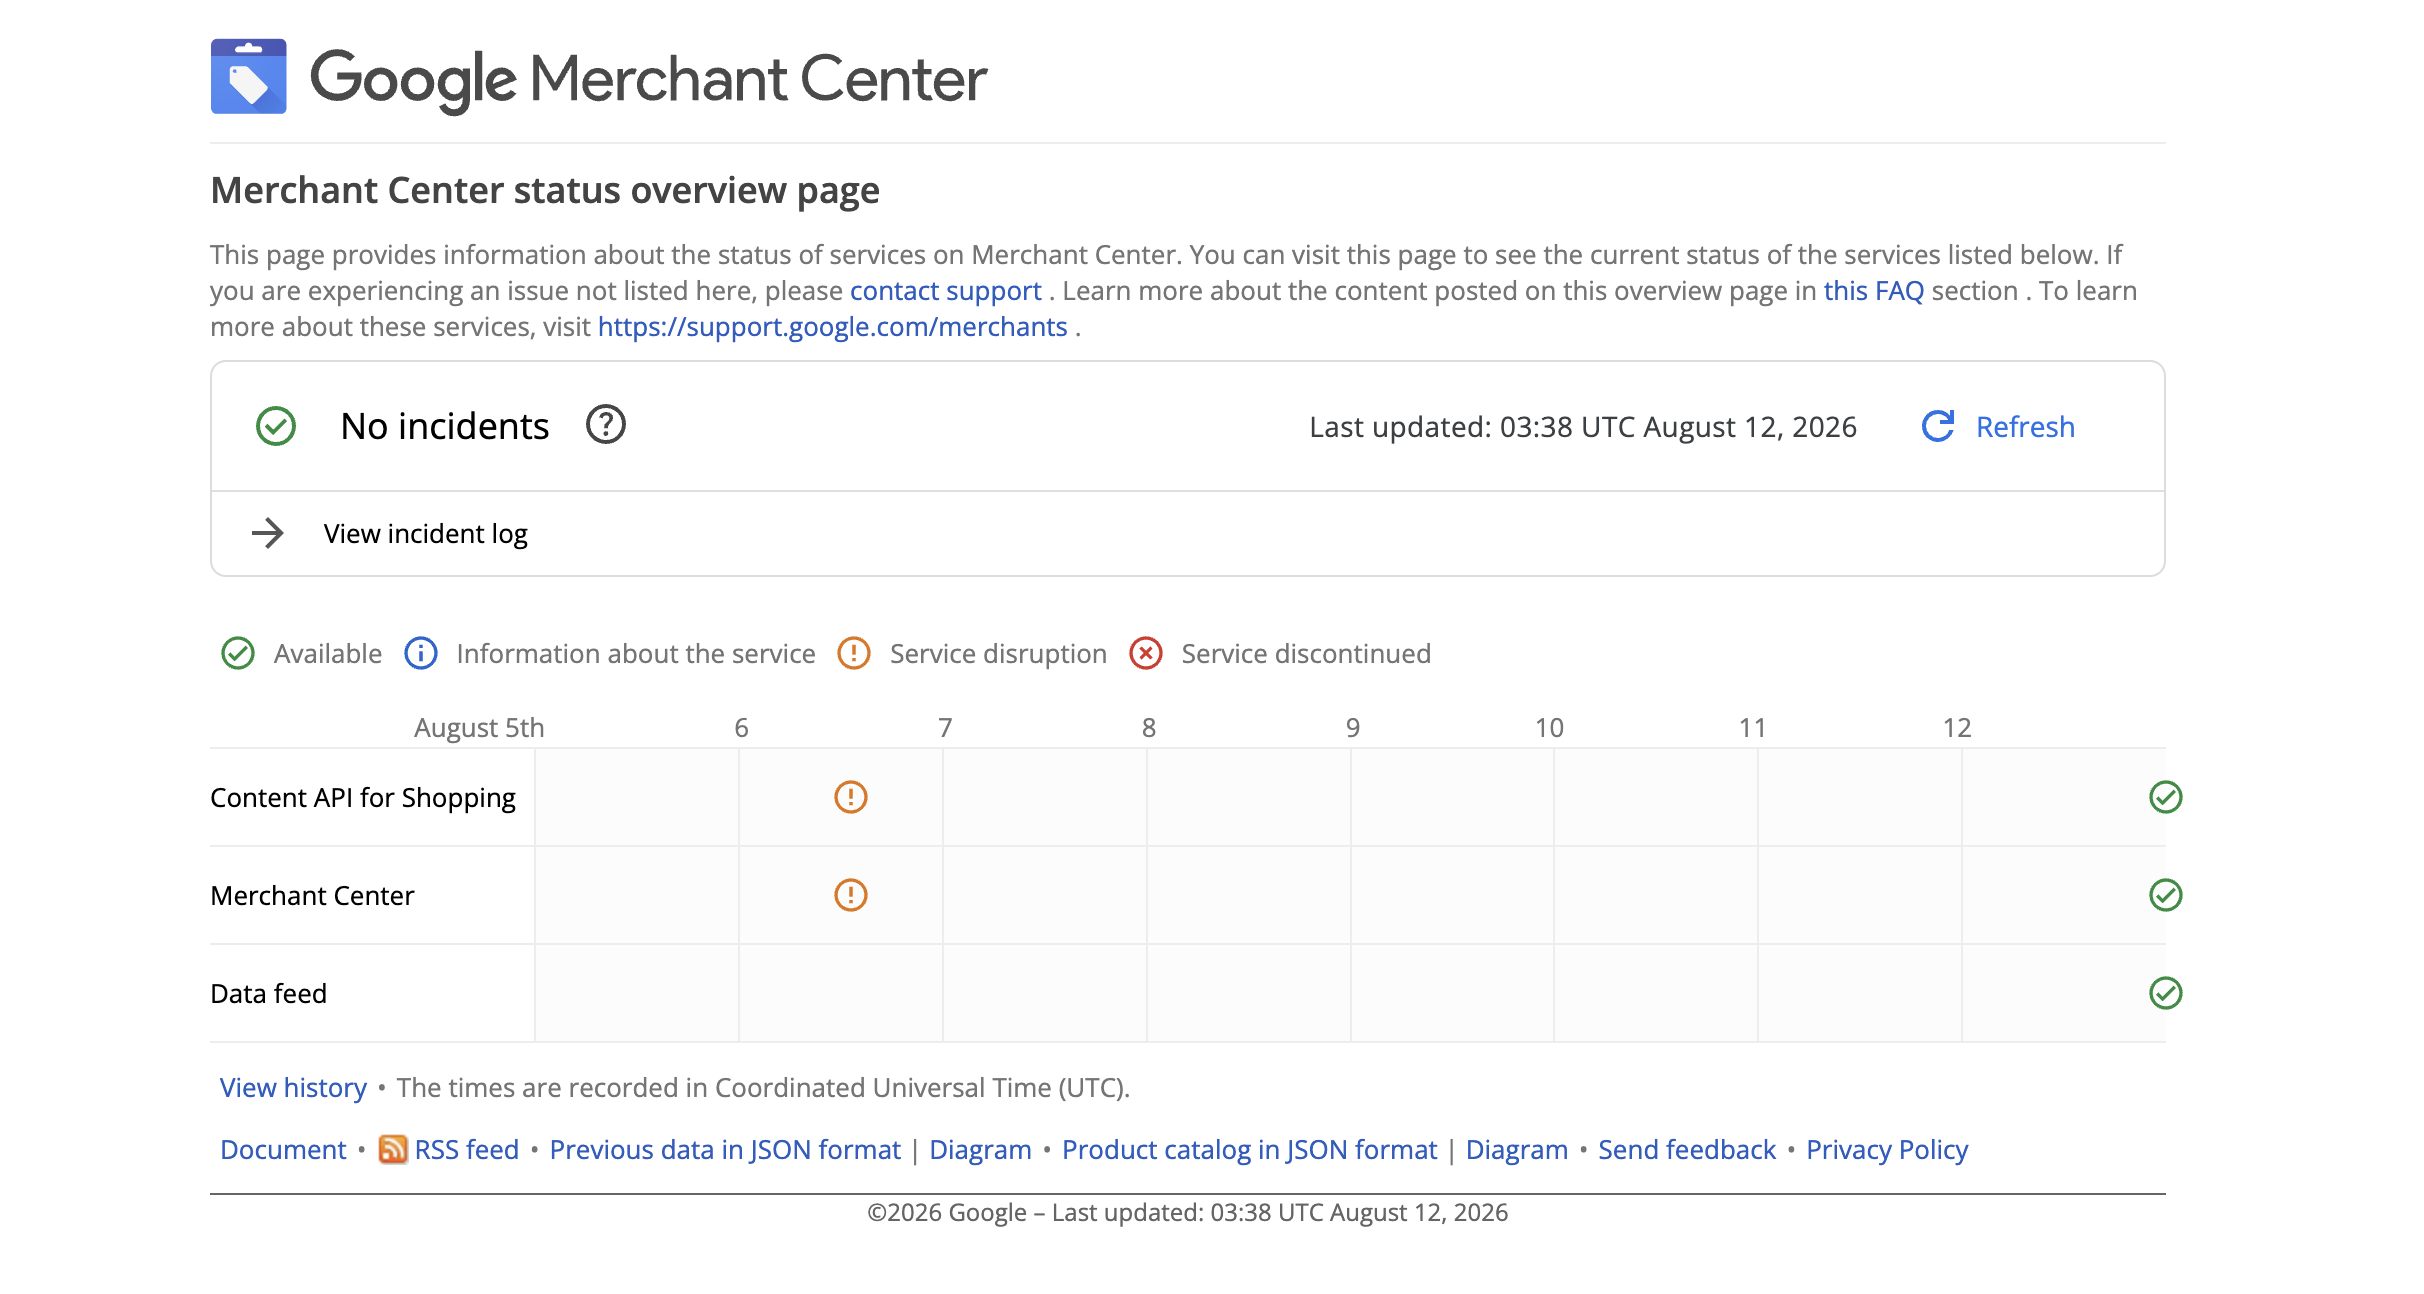
Task: Click the Data feed current status checkmark
Action: click(x=2166, y=993)
